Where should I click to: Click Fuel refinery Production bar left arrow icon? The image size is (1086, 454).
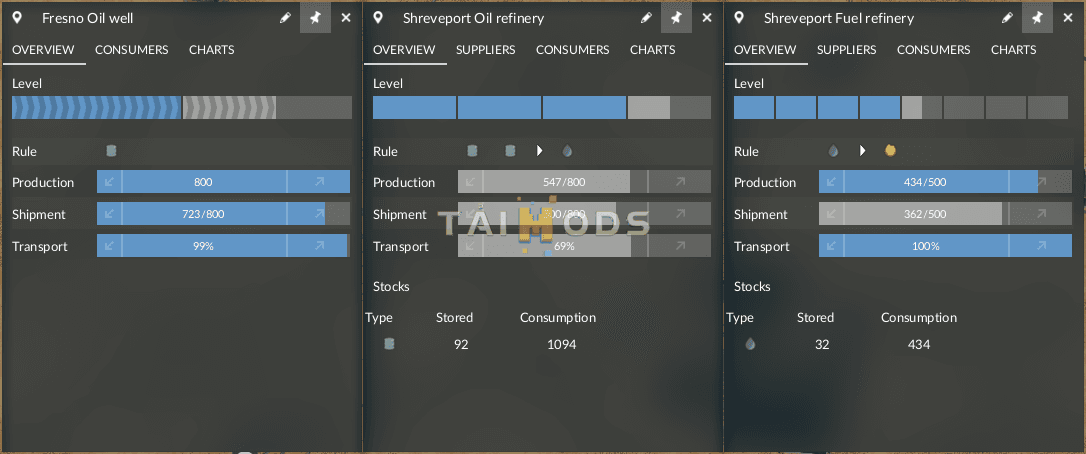pos(831,182)
